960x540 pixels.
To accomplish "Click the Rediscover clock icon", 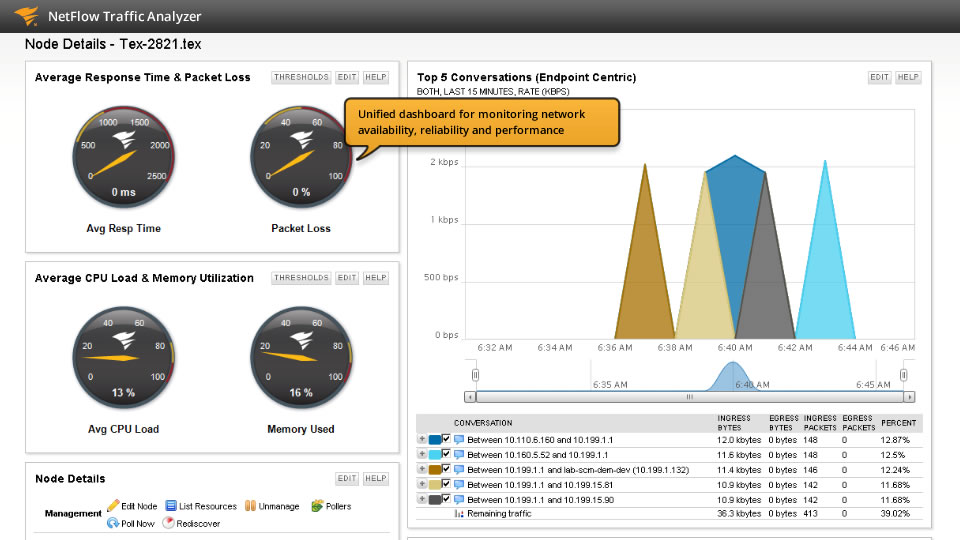I will pyautogui.click(x=168, y=523).
